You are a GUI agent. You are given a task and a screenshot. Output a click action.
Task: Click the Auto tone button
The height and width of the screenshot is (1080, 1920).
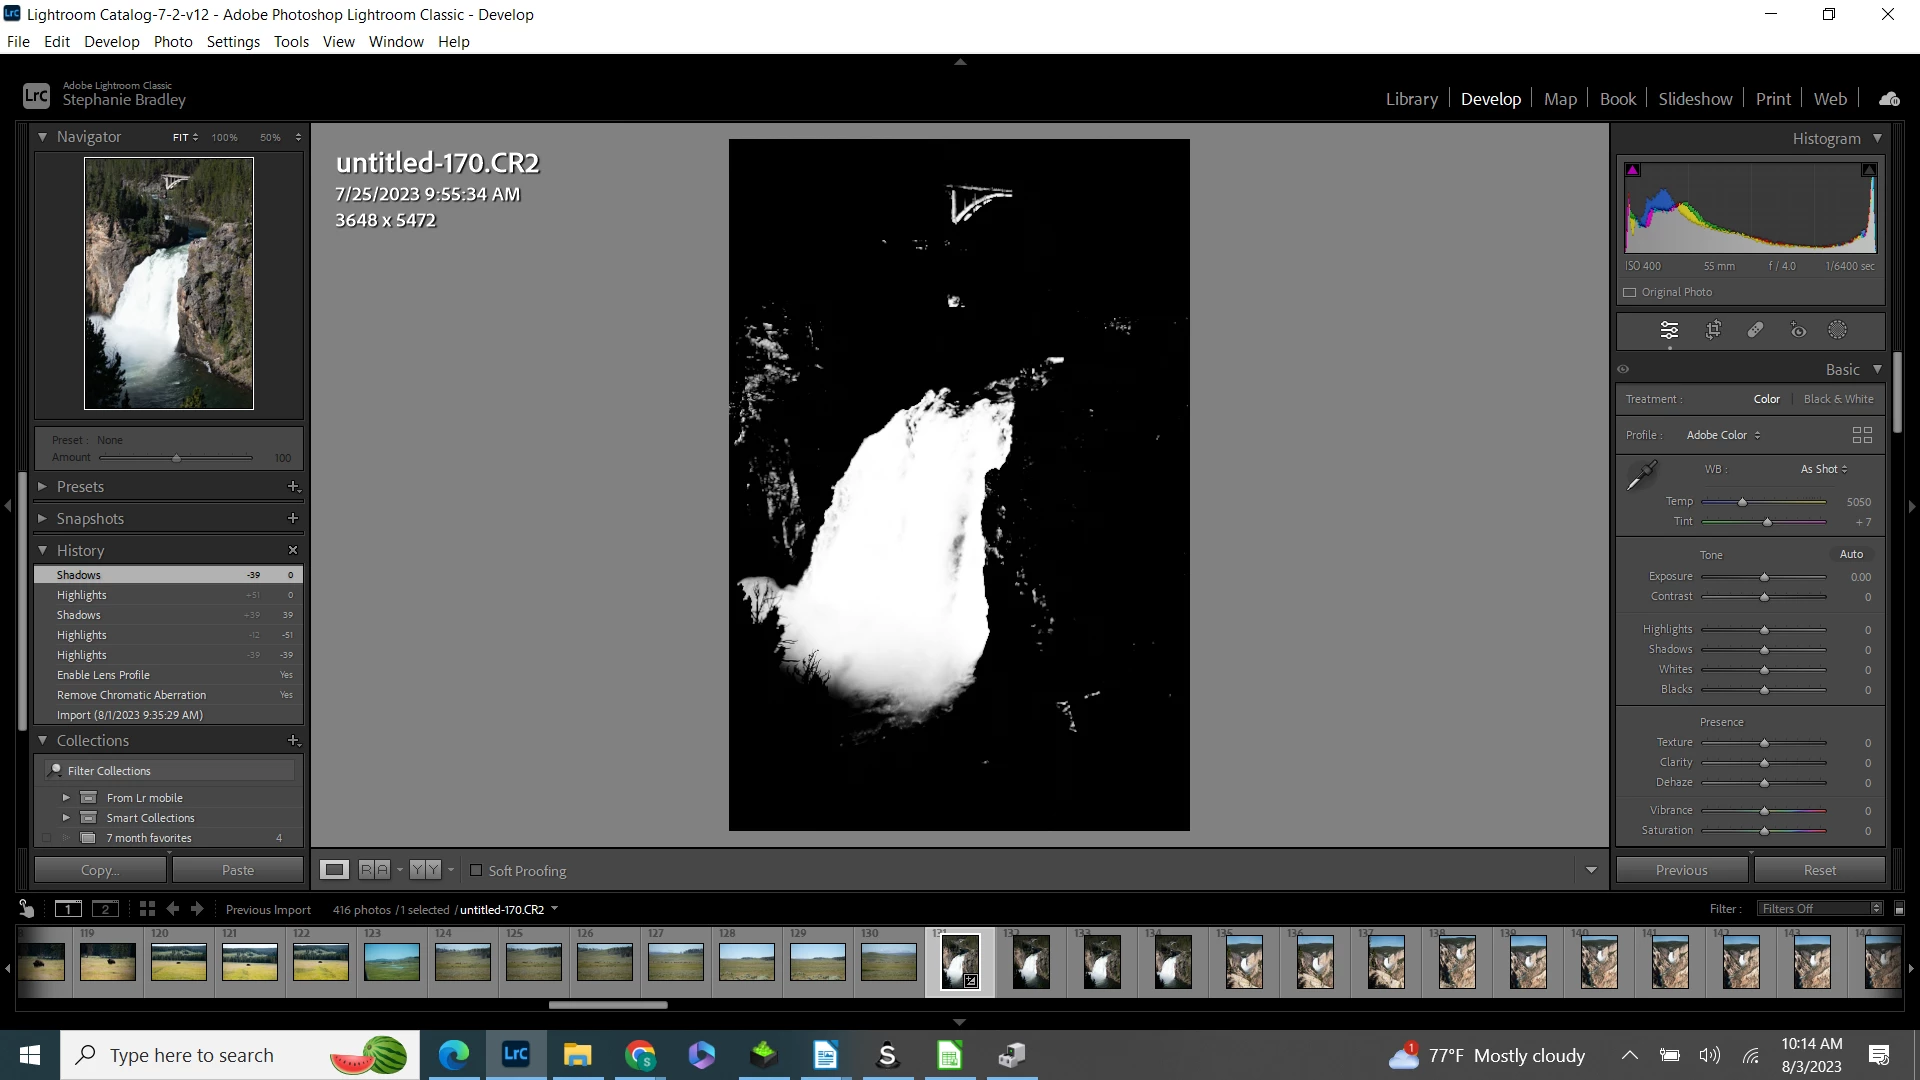[1851, 554]
